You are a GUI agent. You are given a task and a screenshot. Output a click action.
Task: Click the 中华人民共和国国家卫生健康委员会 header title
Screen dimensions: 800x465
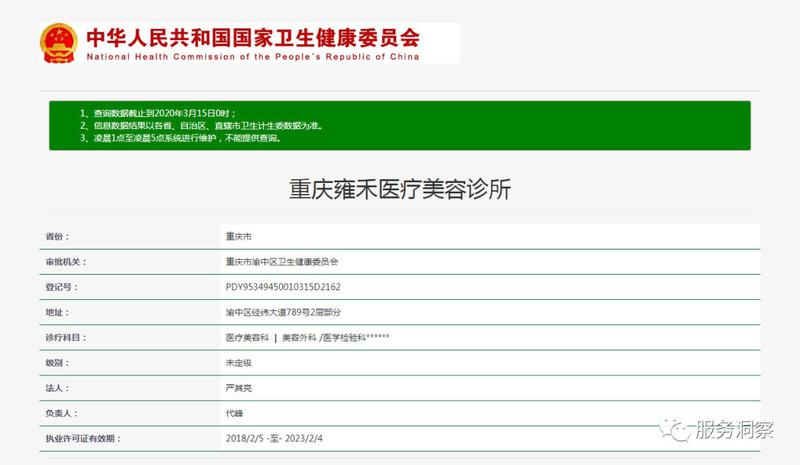pyautogui.click(x=253, y=37)
